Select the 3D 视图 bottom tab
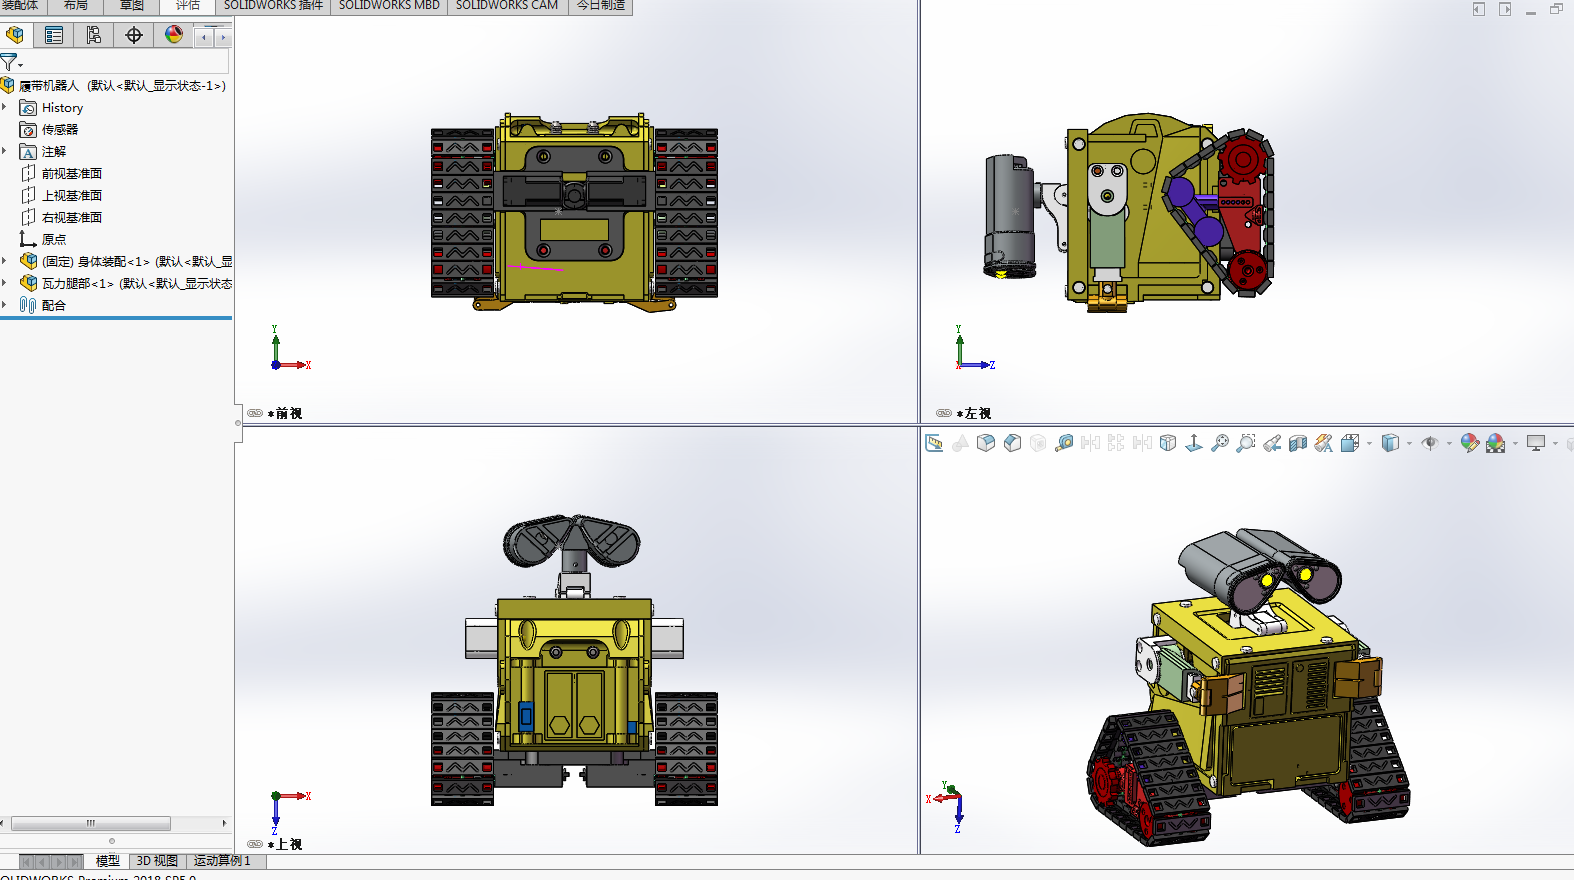Image resolution: width=1574 pixels, height=880 pixels. (x=157, y=861)
